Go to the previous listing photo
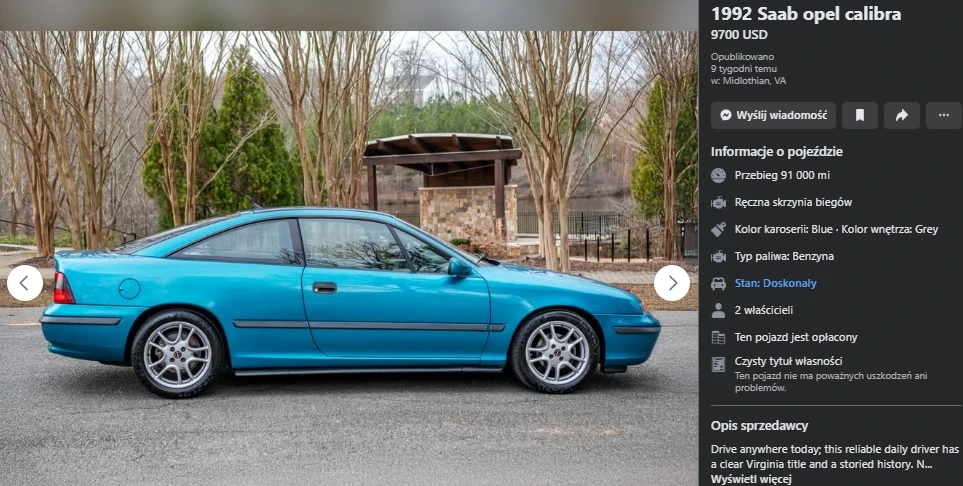 (25, 283)
